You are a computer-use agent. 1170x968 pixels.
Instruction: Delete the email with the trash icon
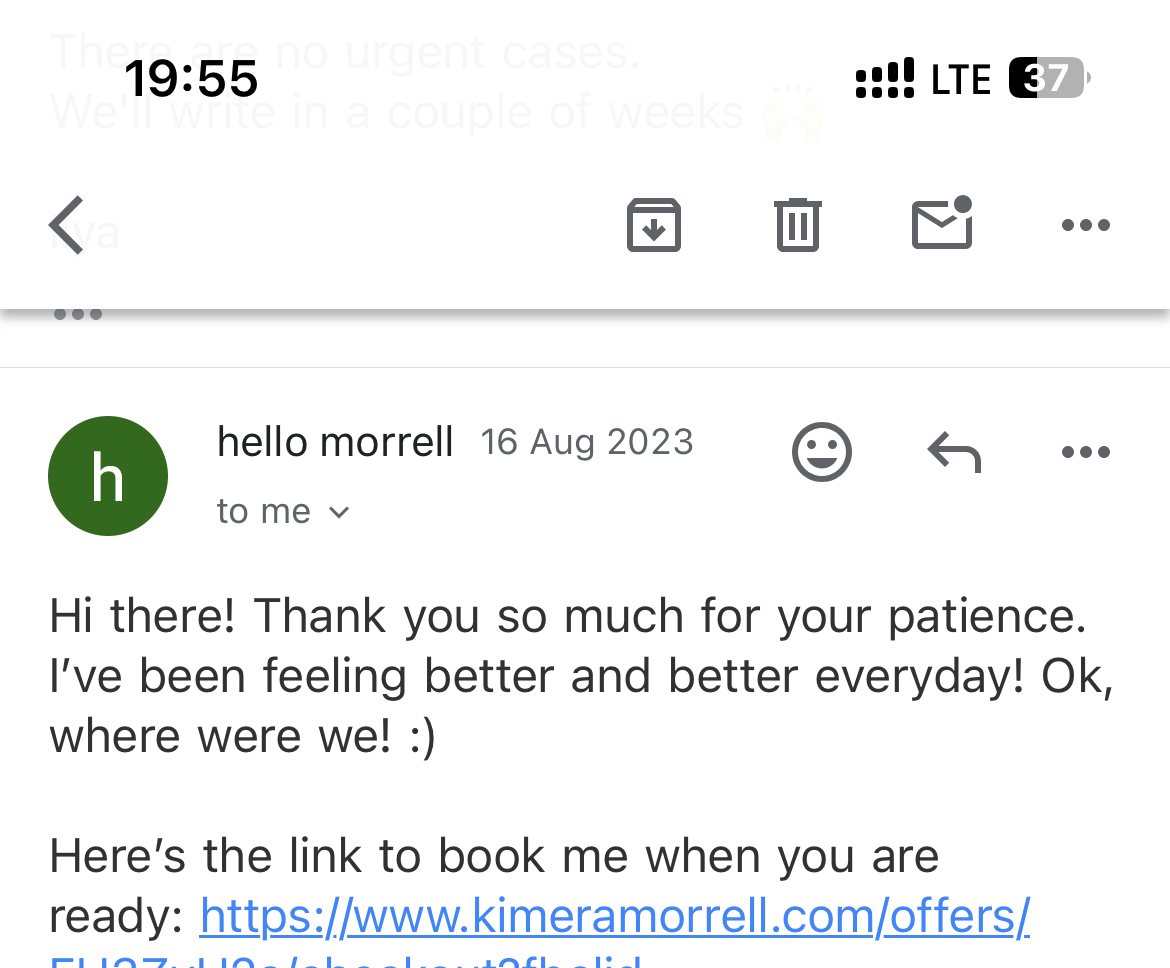point(797,225)
